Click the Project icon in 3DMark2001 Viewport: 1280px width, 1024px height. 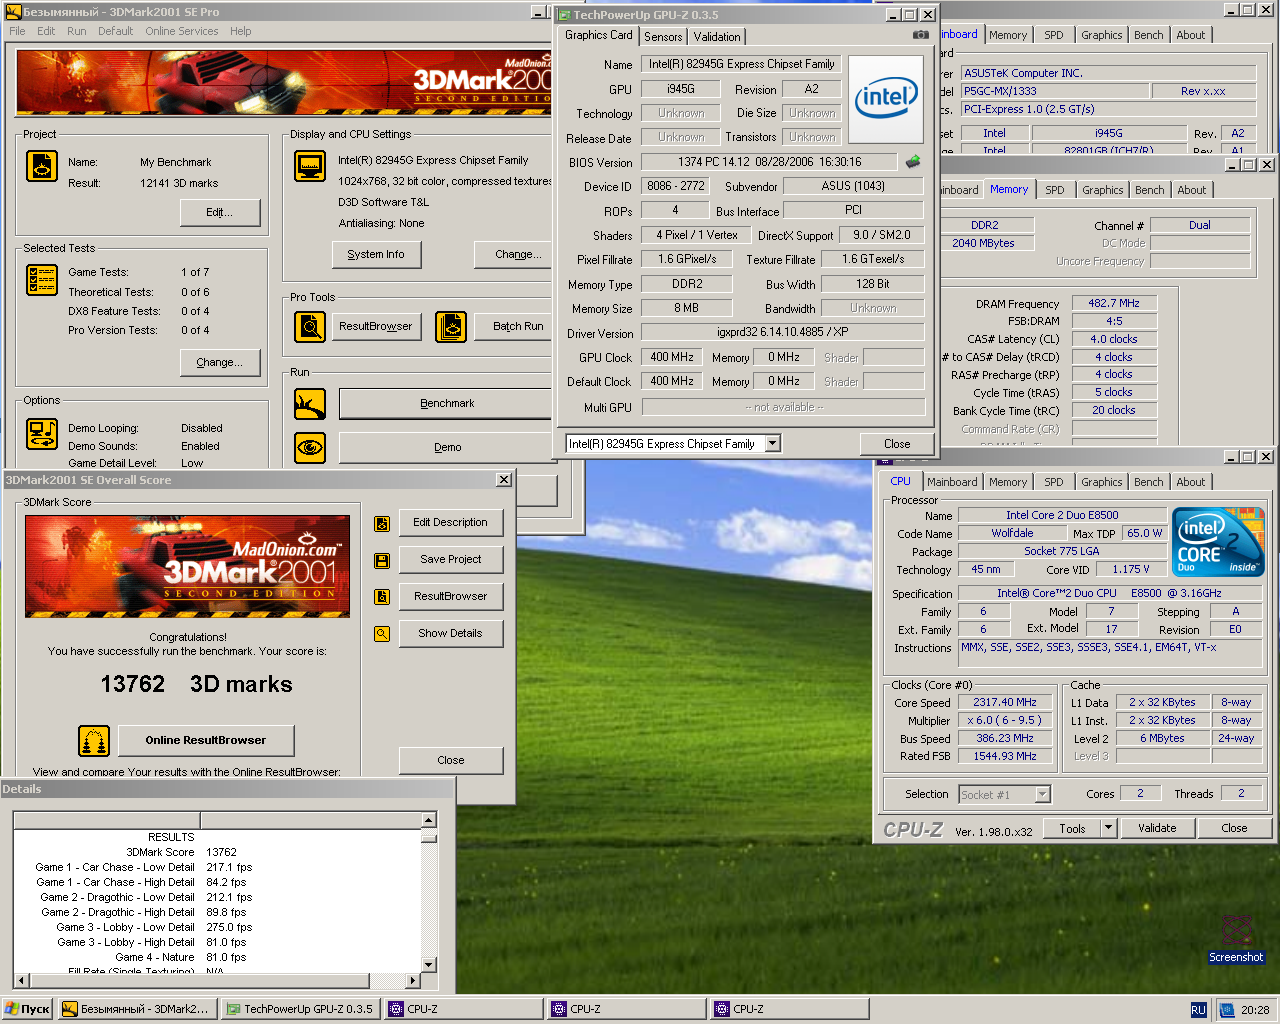(x=42, y=166)
